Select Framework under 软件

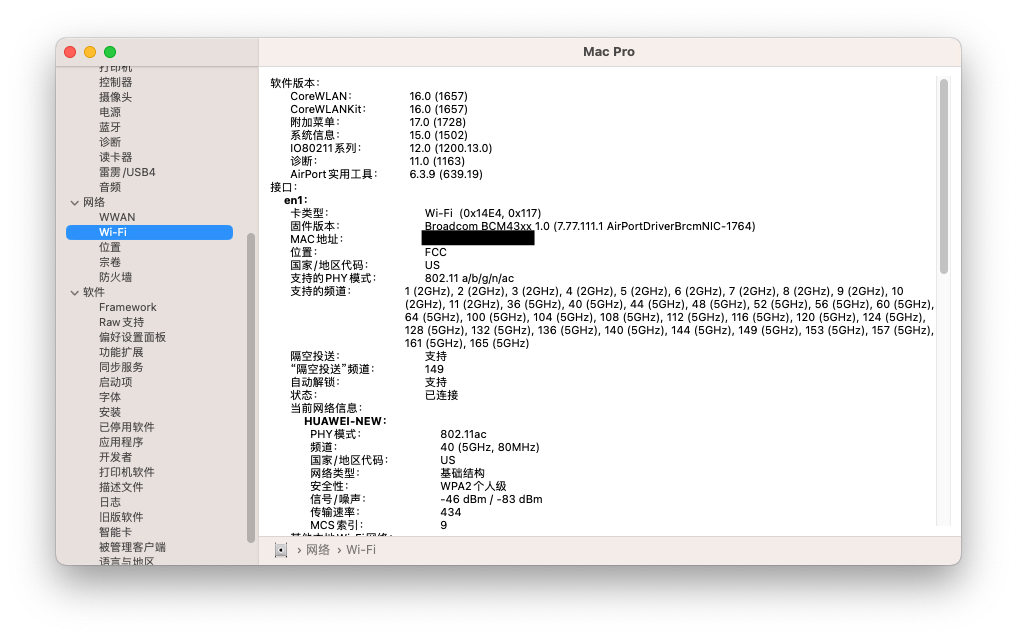(128, 307)
